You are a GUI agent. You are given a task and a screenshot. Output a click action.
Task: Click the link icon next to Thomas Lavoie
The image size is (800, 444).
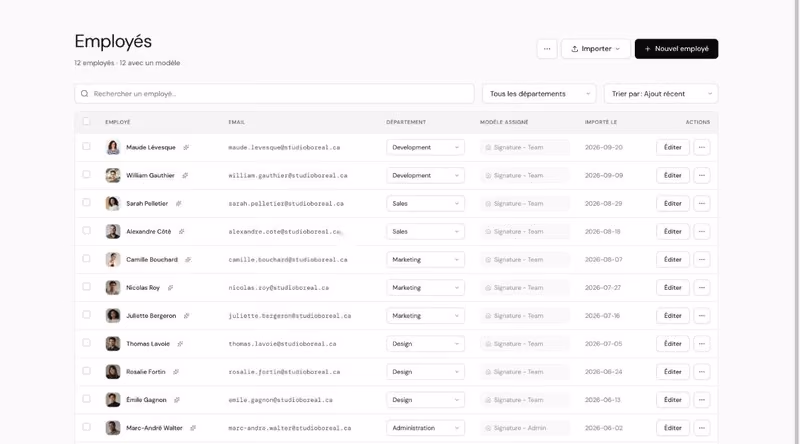[x=180, y=344]
